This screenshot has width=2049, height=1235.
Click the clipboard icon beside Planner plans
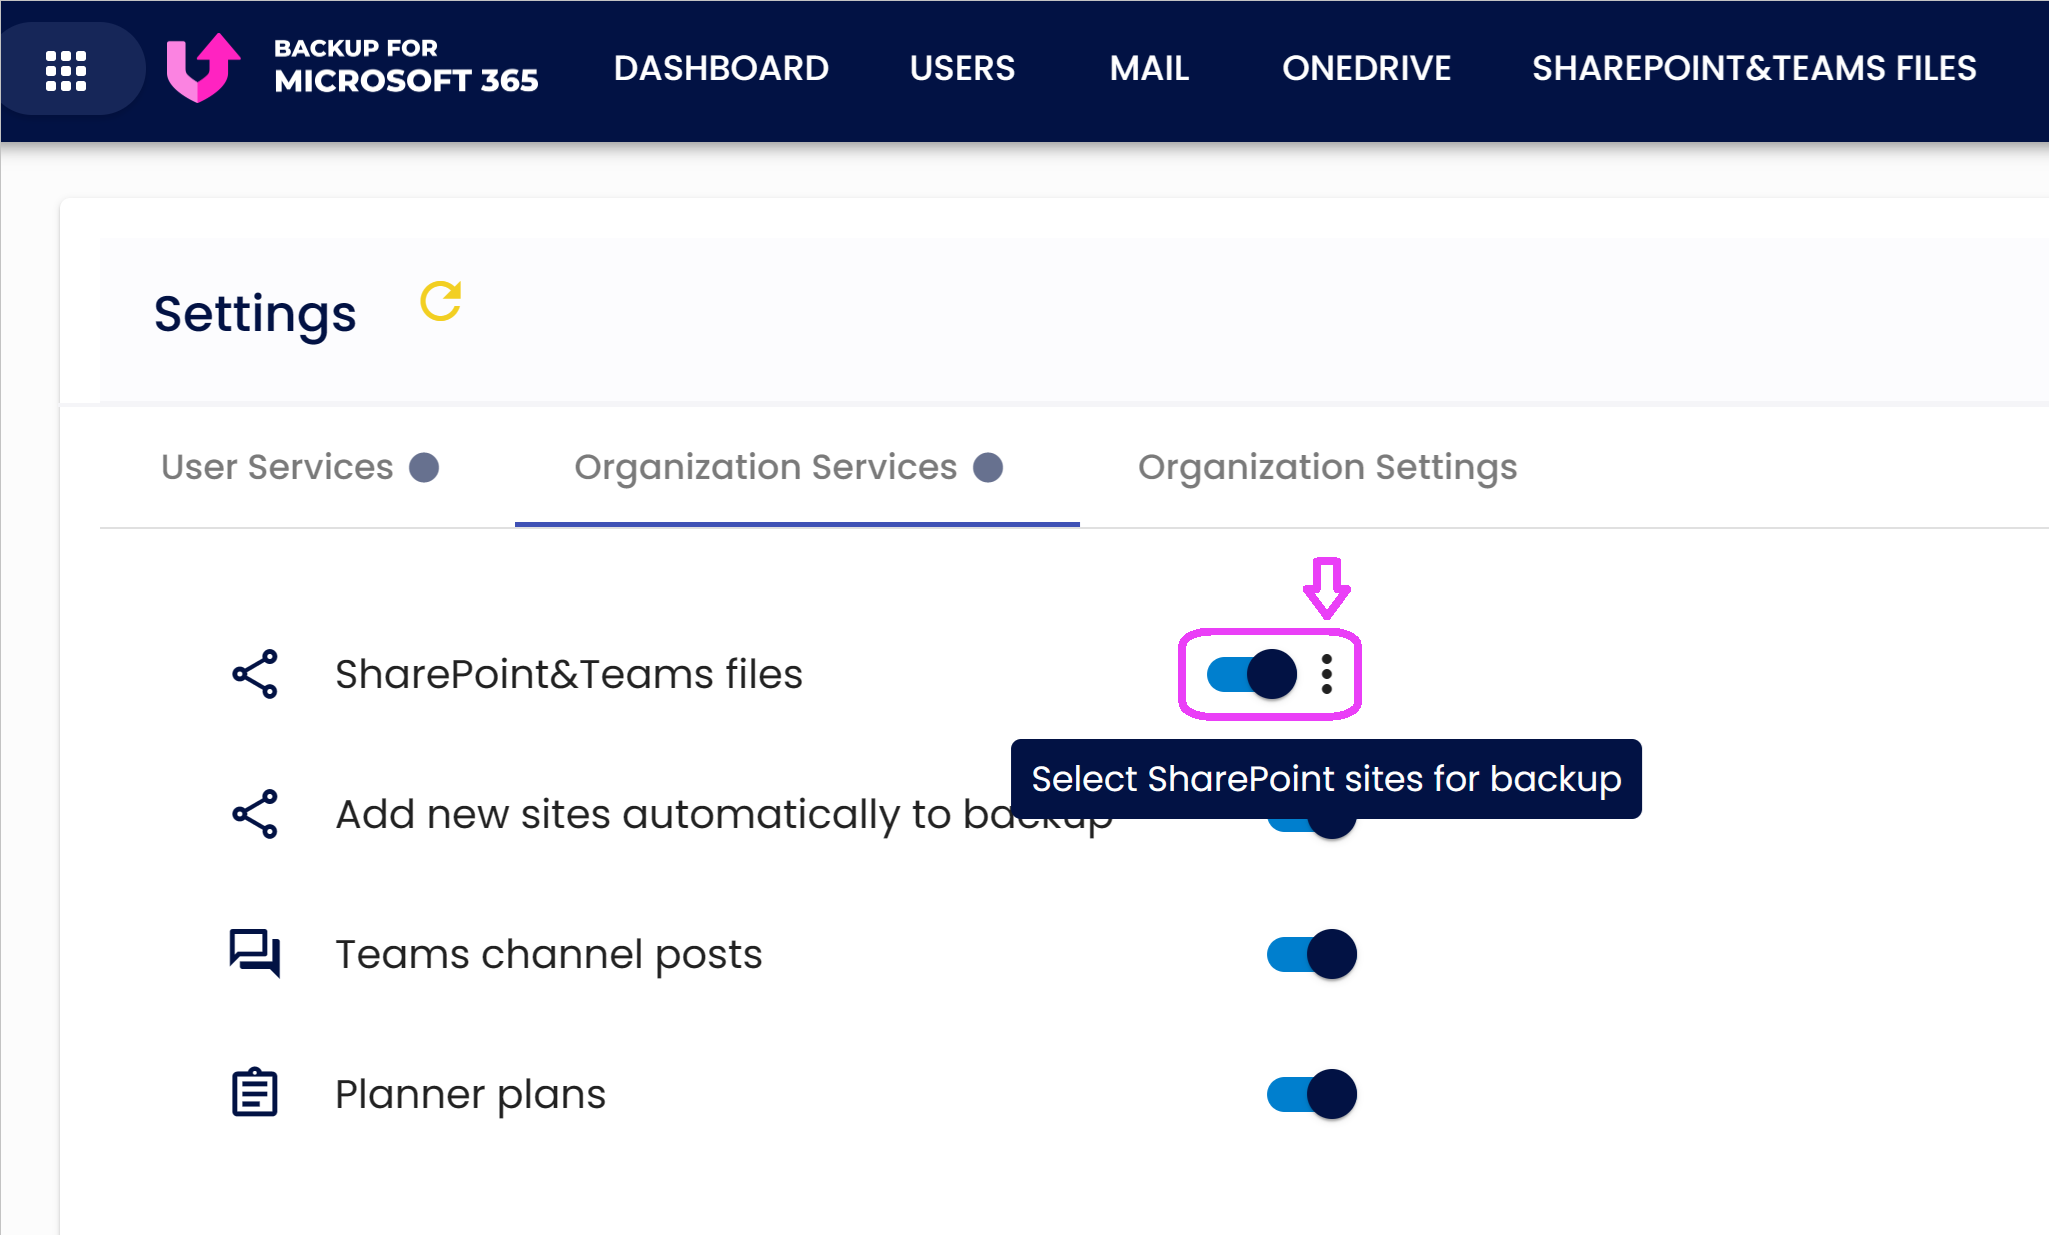255,1092
